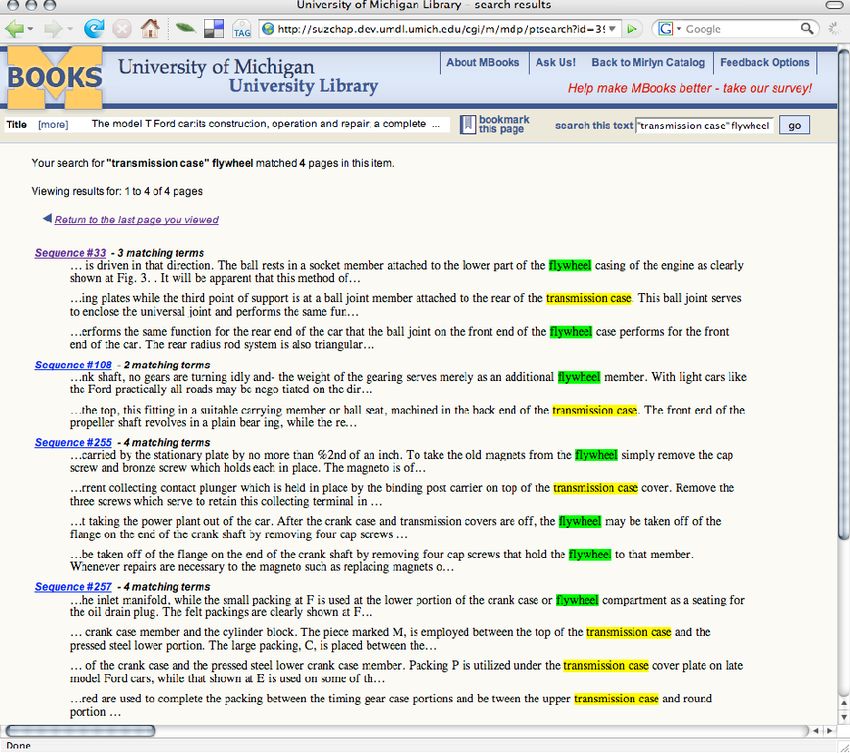
Task: Click the horizontal scrollbar left arrow
Action: pyautogui.click(x=816, y=731)
